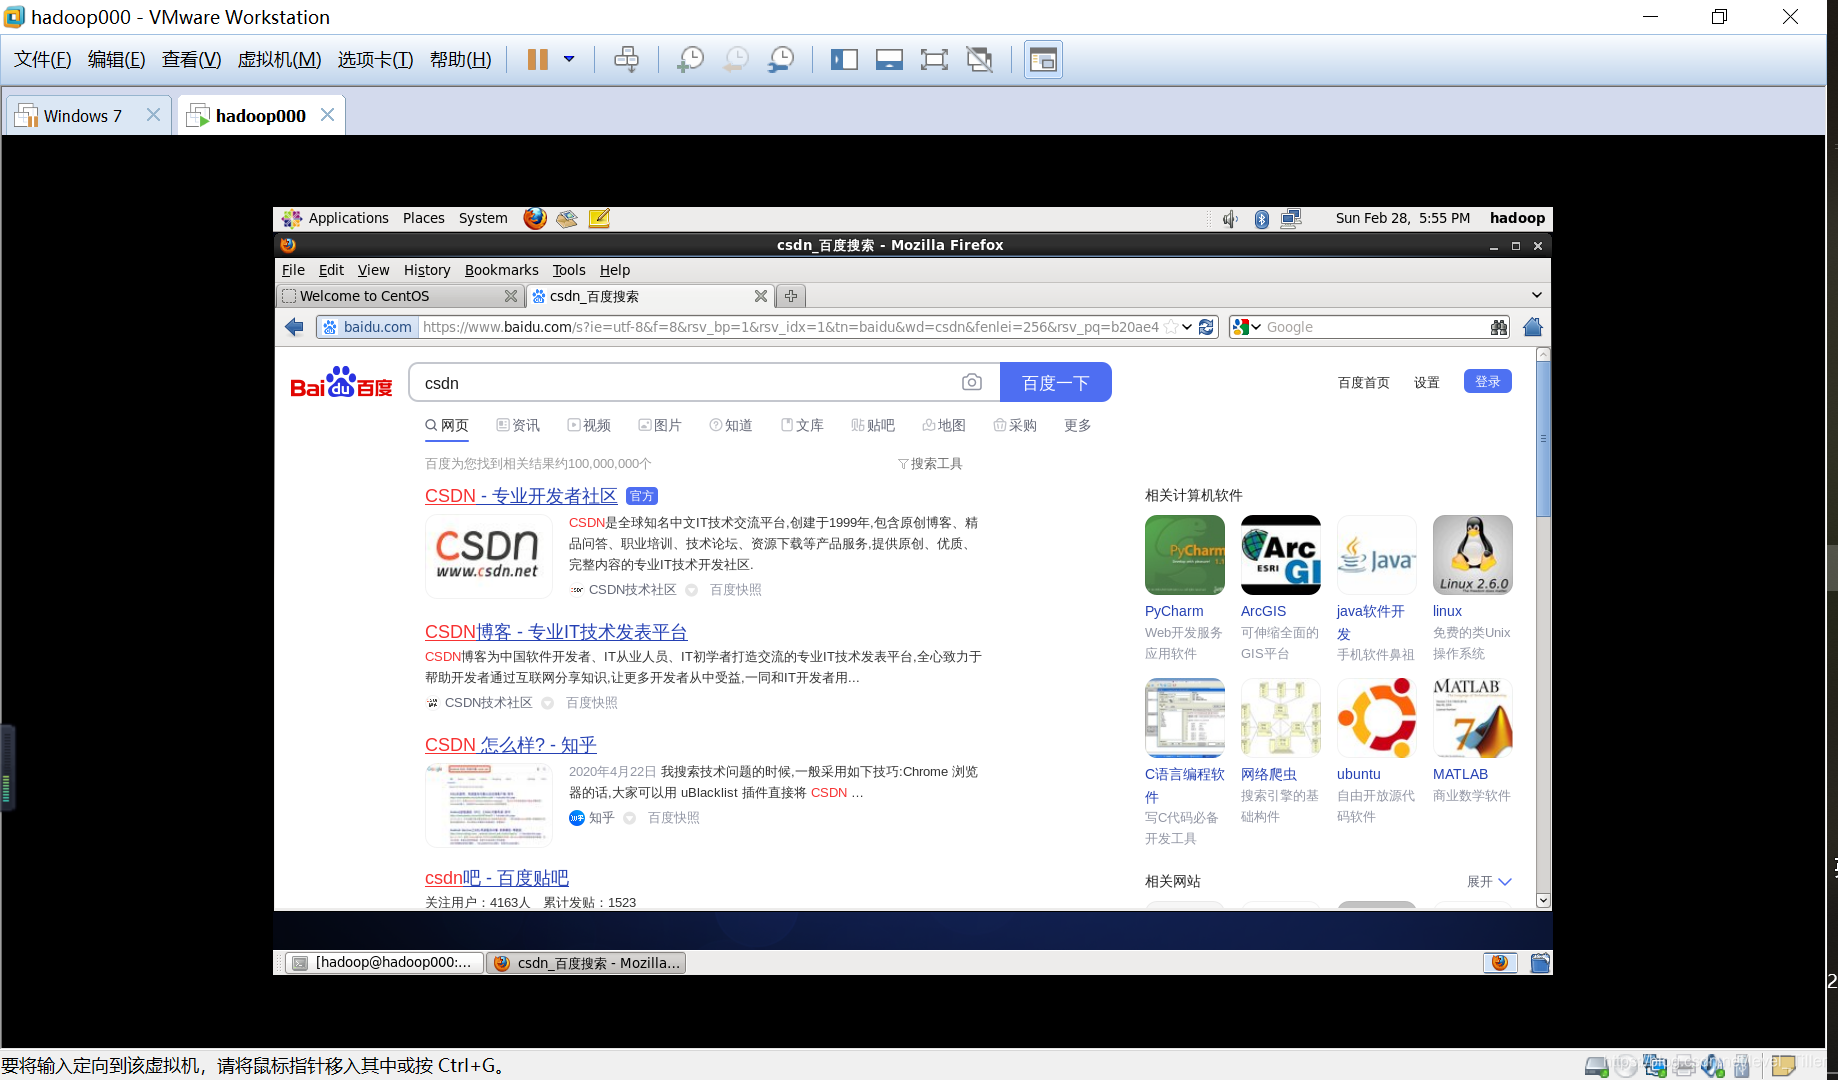The width and height of the screenshot is (1838, 1080).
Task: Click the MATLAB related software thumbnail
Action: [x=1473, y=718]
